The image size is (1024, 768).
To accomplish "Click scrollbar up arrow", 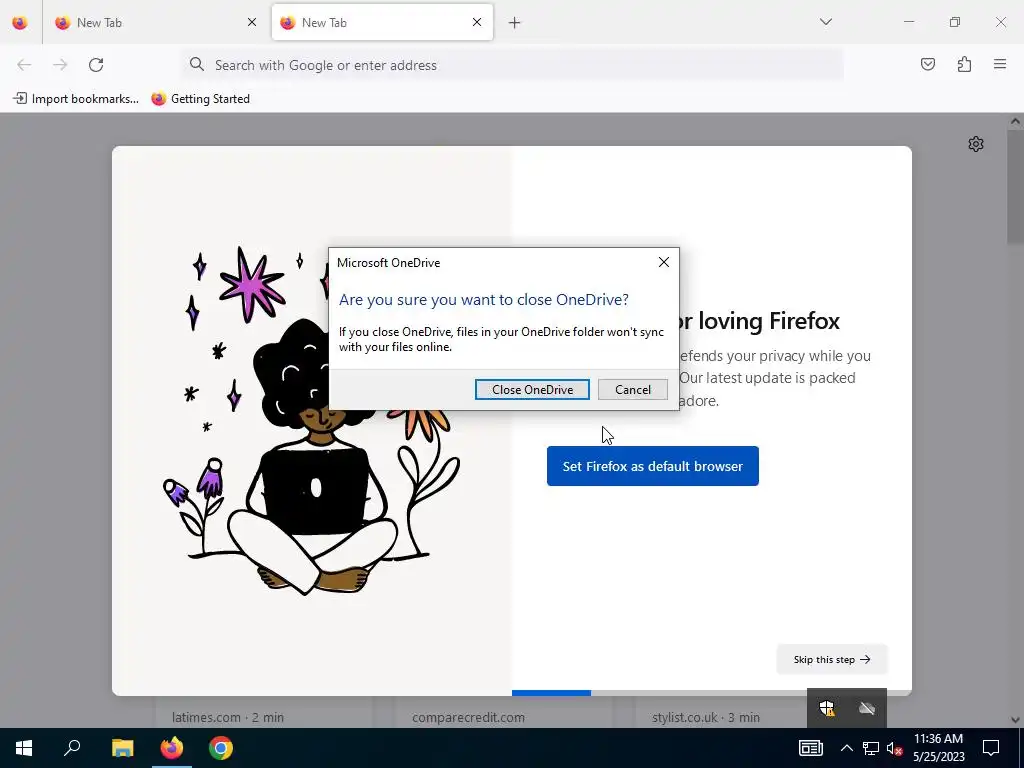I will tap(1015, 121).
